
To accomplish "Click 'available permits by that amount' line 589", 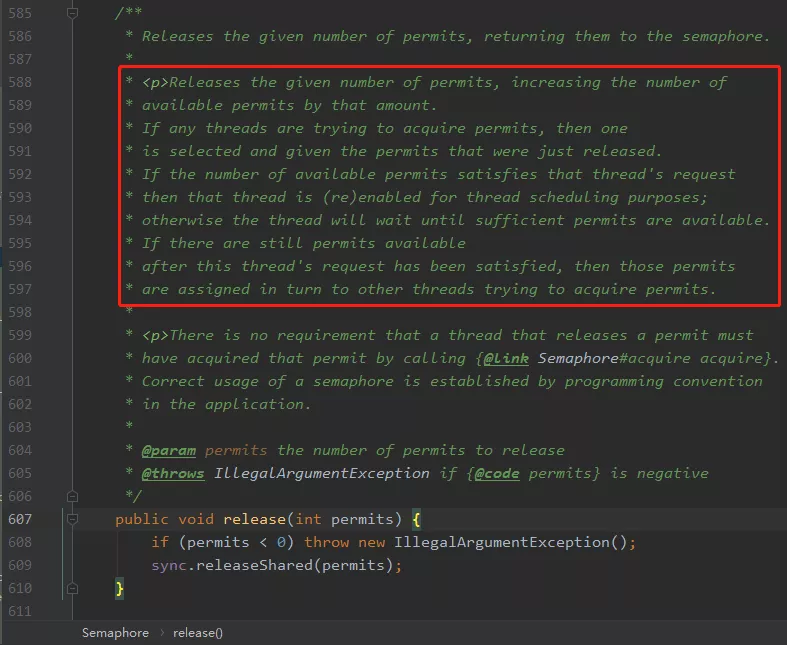I will coord(290,105).
